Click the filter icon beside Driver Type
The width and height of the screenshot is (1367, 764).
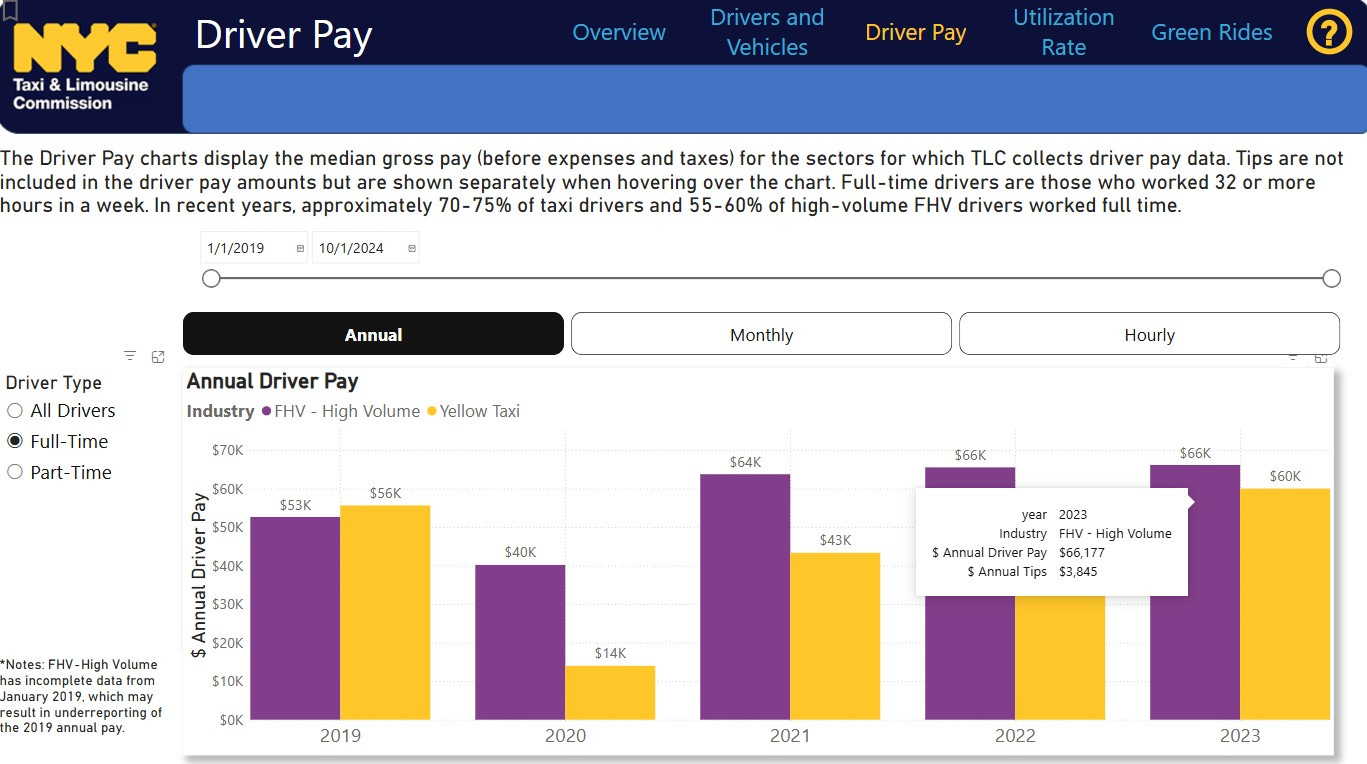pyautogui.click(x=129, y=355)
